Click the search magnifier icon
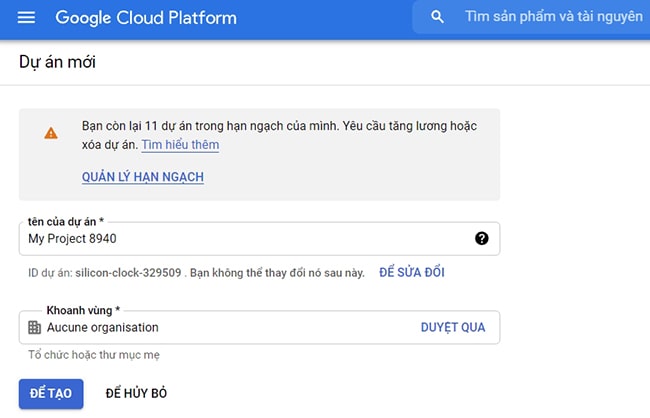Image resolution: width=650 pixels, height=418 pixels. click(437, 17)
